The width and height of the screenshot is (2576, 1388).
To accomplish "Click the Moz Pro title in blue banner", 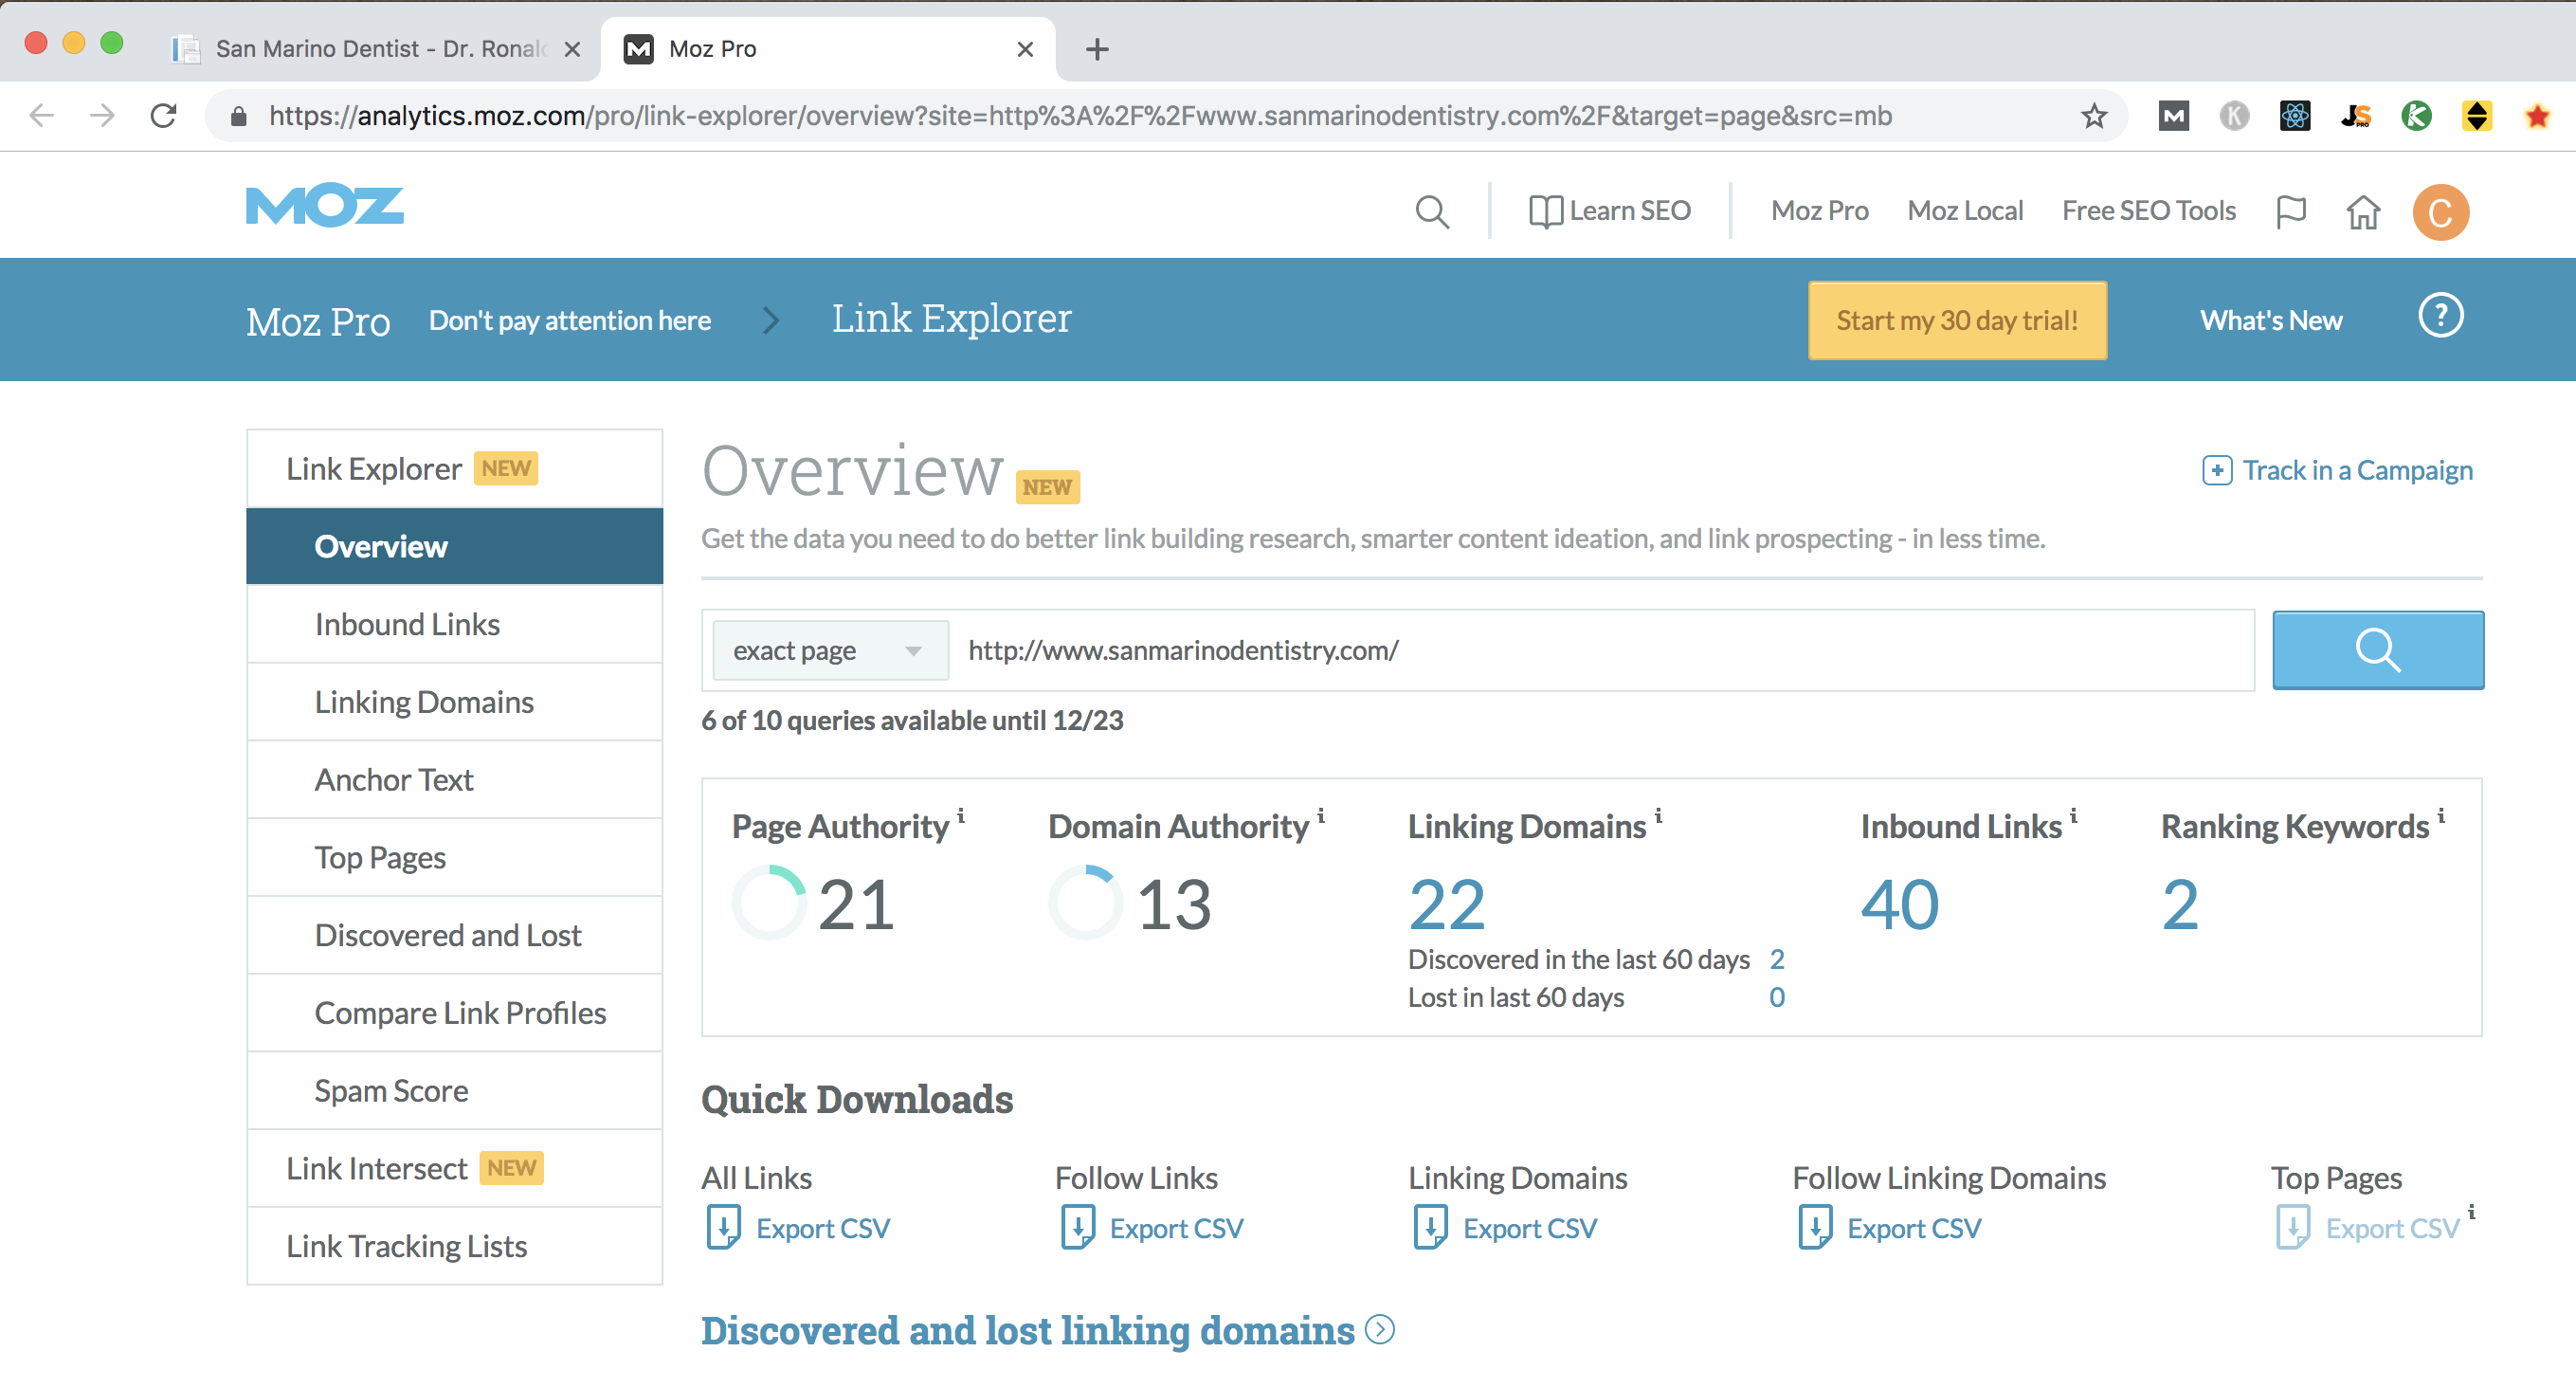I will click(318, 322).
